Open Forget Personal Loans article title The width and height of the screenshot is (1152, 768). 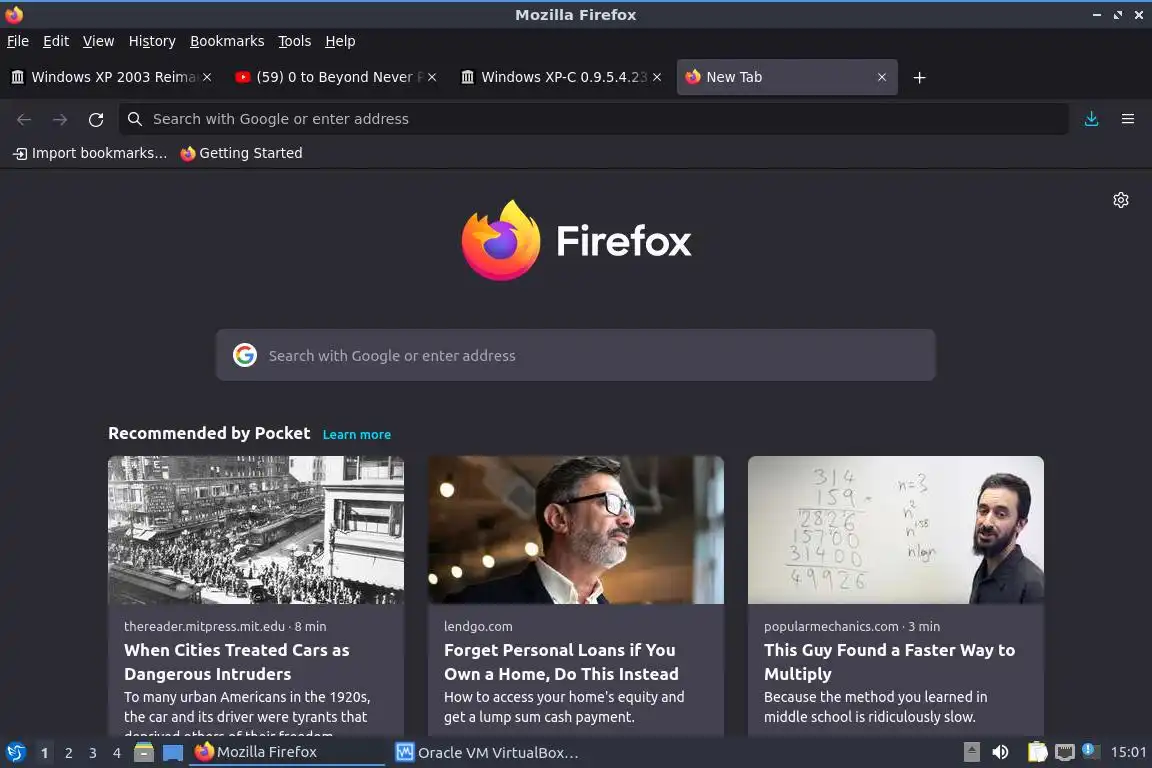pos(561,662)
